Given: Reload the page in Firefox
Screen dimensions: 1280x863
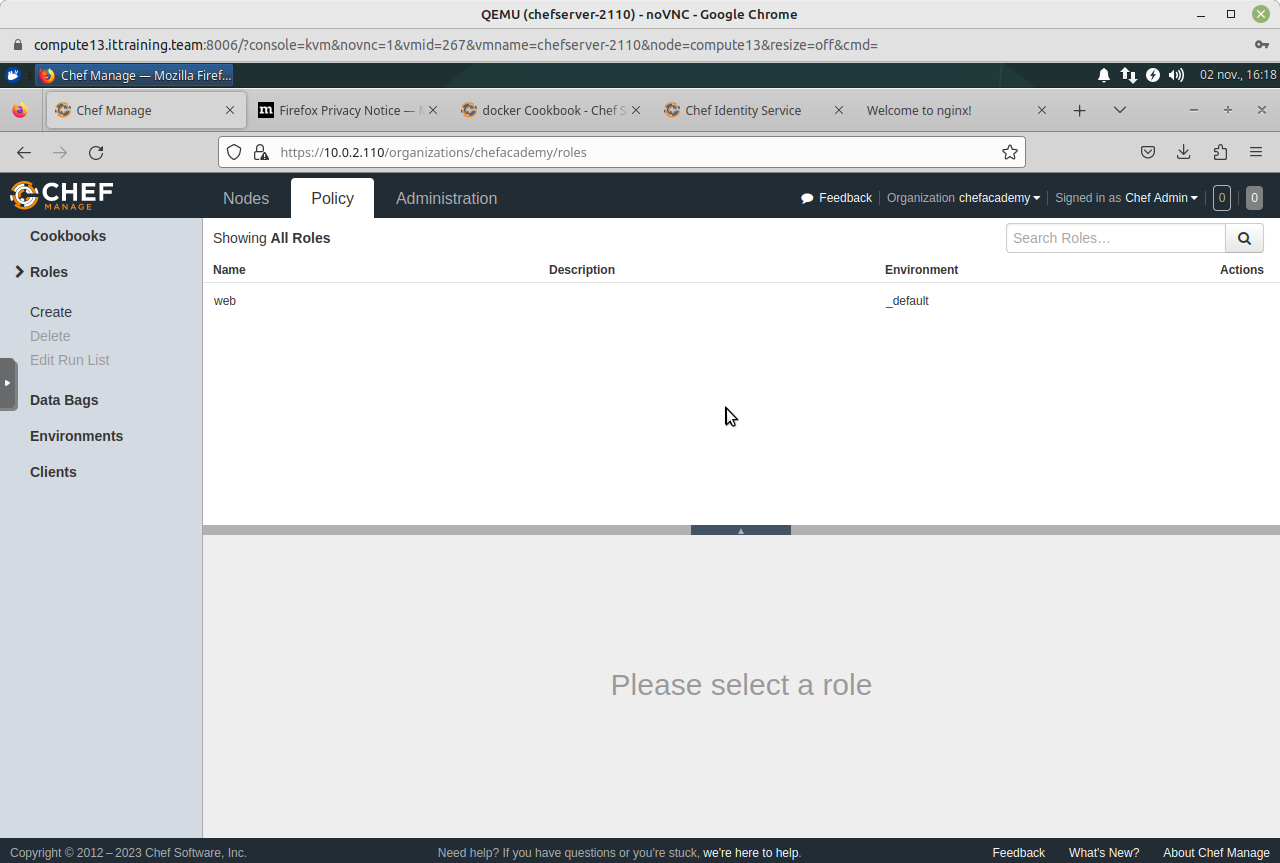Looking at the screenshot, I should pyautogui.click(x=96, y=152).
